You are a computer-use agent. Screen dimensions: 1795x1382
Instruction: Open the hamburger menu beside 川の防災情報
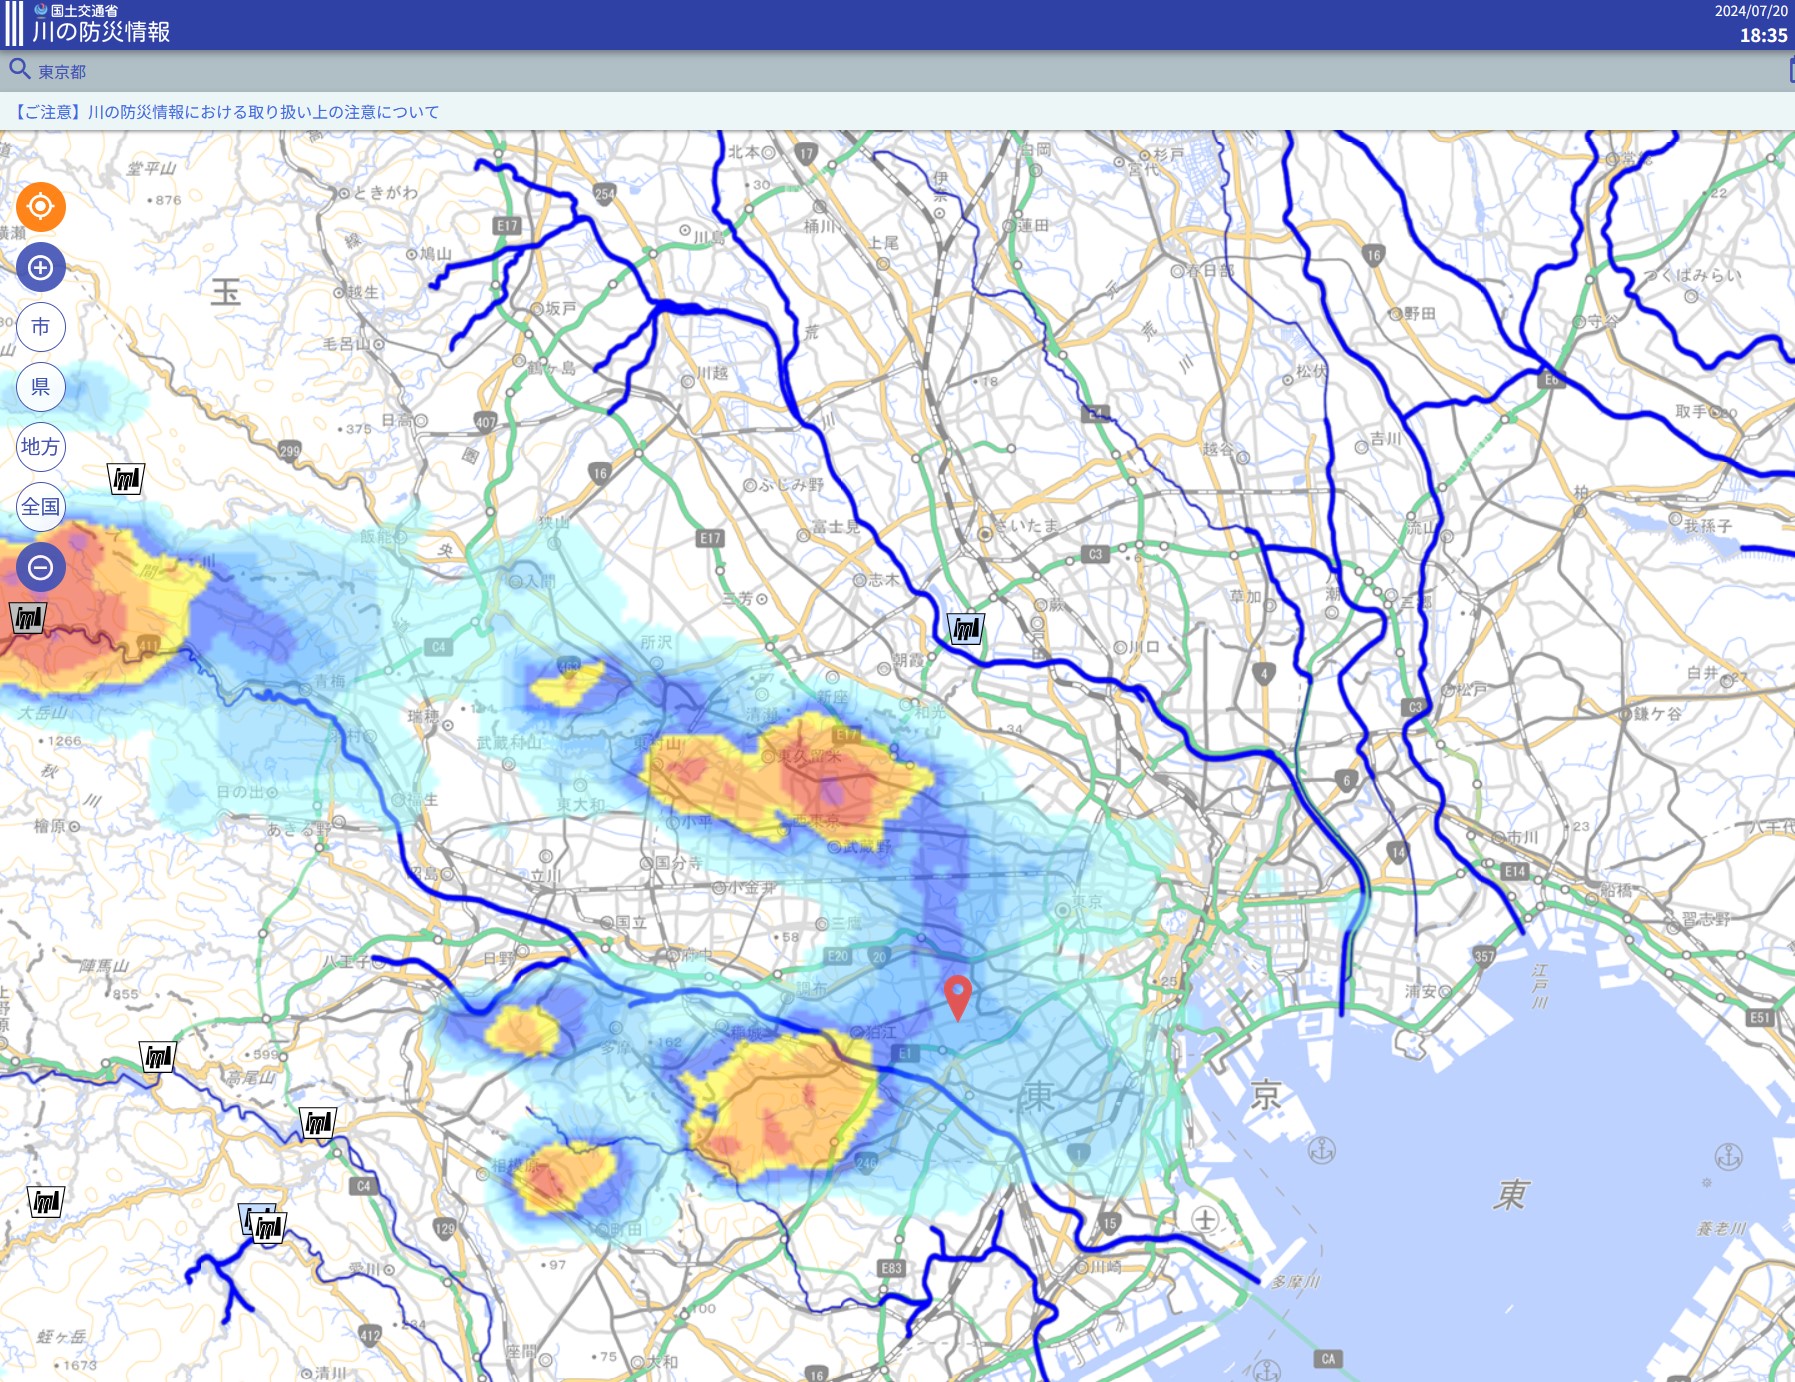point(13,24)
